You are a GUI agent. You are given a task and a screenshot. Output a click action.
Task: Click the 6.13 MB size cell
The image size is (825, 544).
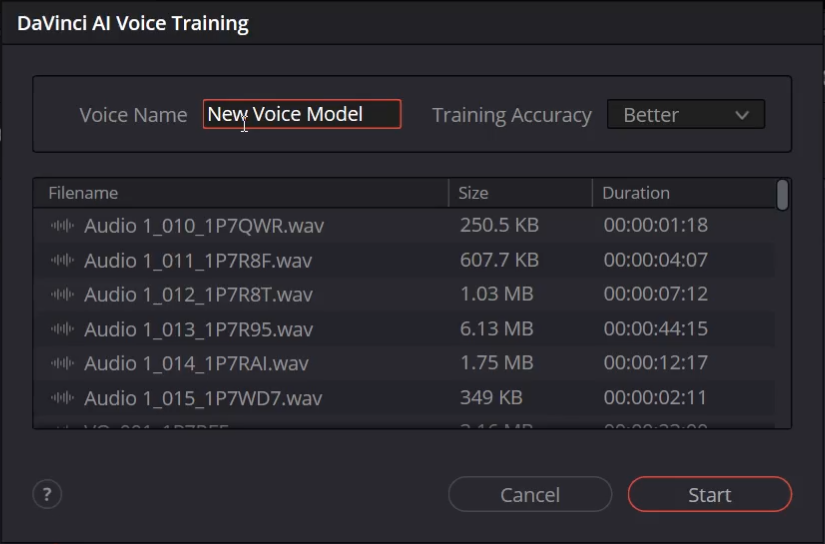coord(497,329)
